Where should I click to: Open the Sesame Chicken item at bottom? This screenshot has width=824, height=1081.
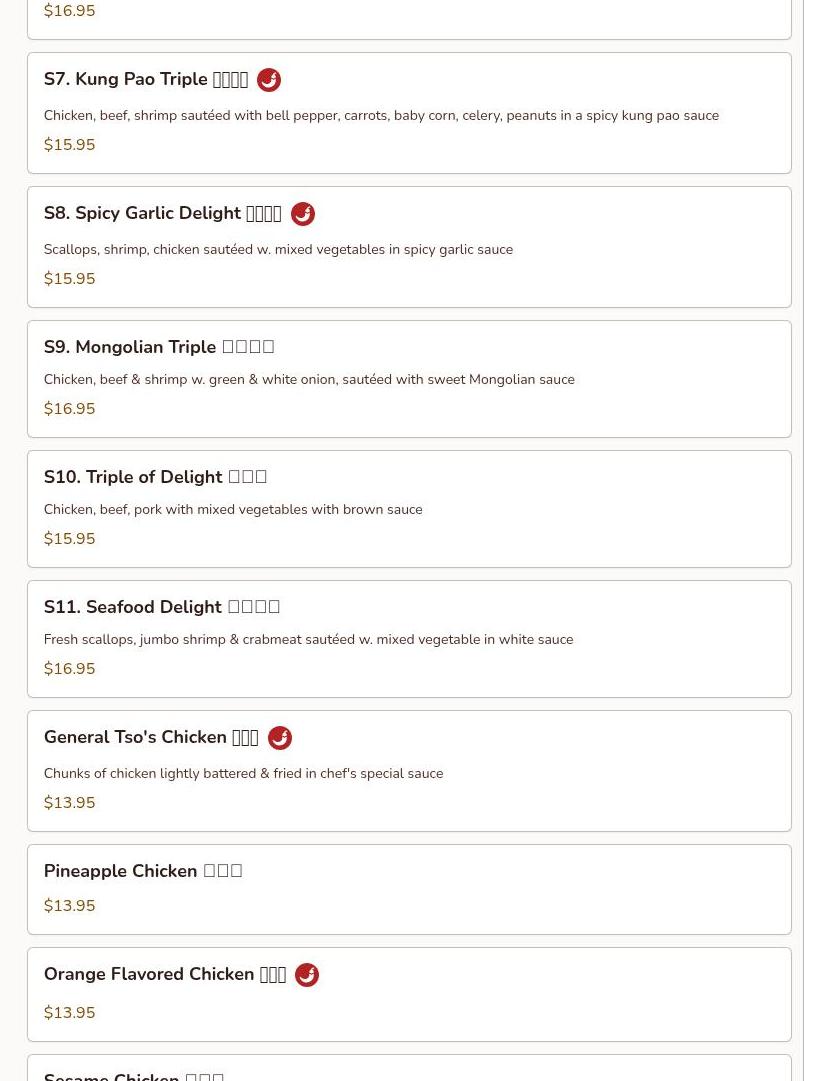[x=133, y=1075]
